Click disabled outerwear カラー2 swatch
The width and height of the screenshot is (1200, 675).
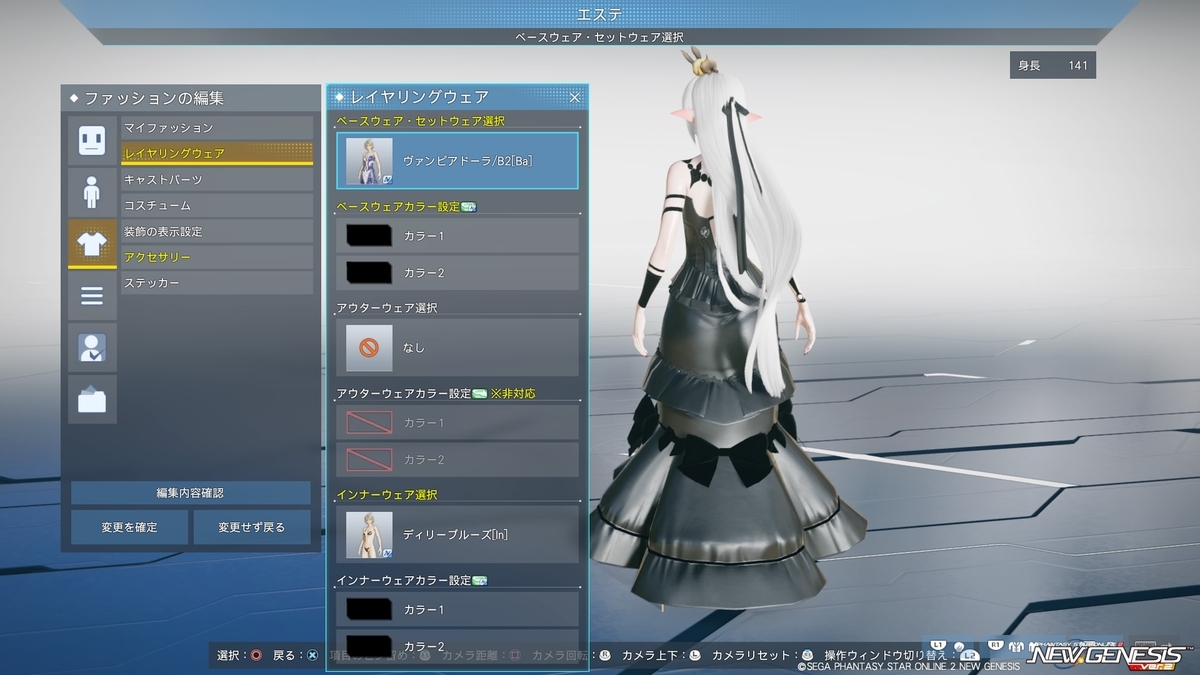(x=369, y=459)
